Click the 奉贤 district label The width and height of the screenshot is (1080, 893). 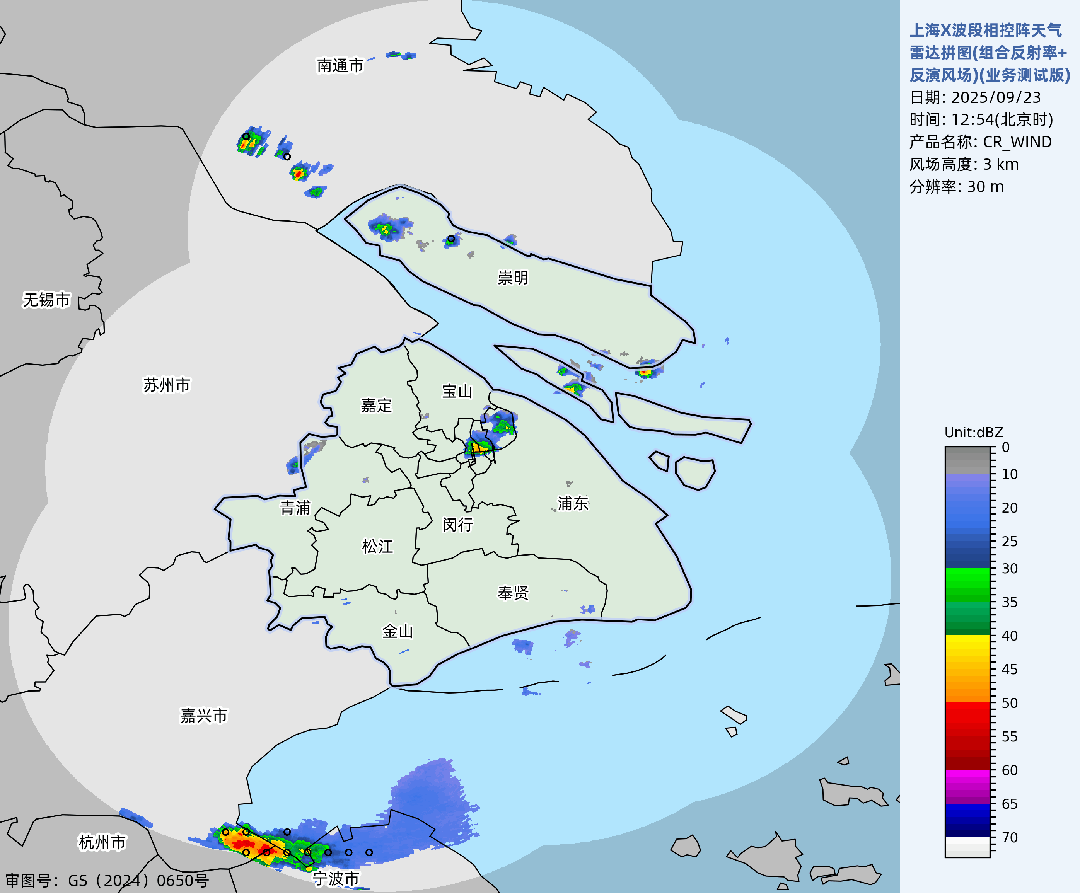pos(513,593)
